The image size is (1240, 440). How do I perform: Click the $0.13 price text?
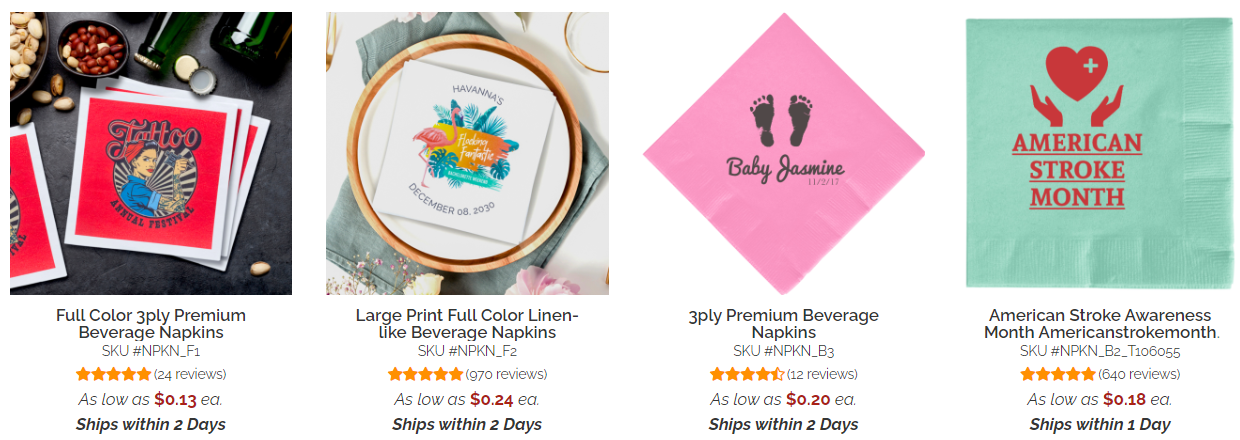point(175,399)
